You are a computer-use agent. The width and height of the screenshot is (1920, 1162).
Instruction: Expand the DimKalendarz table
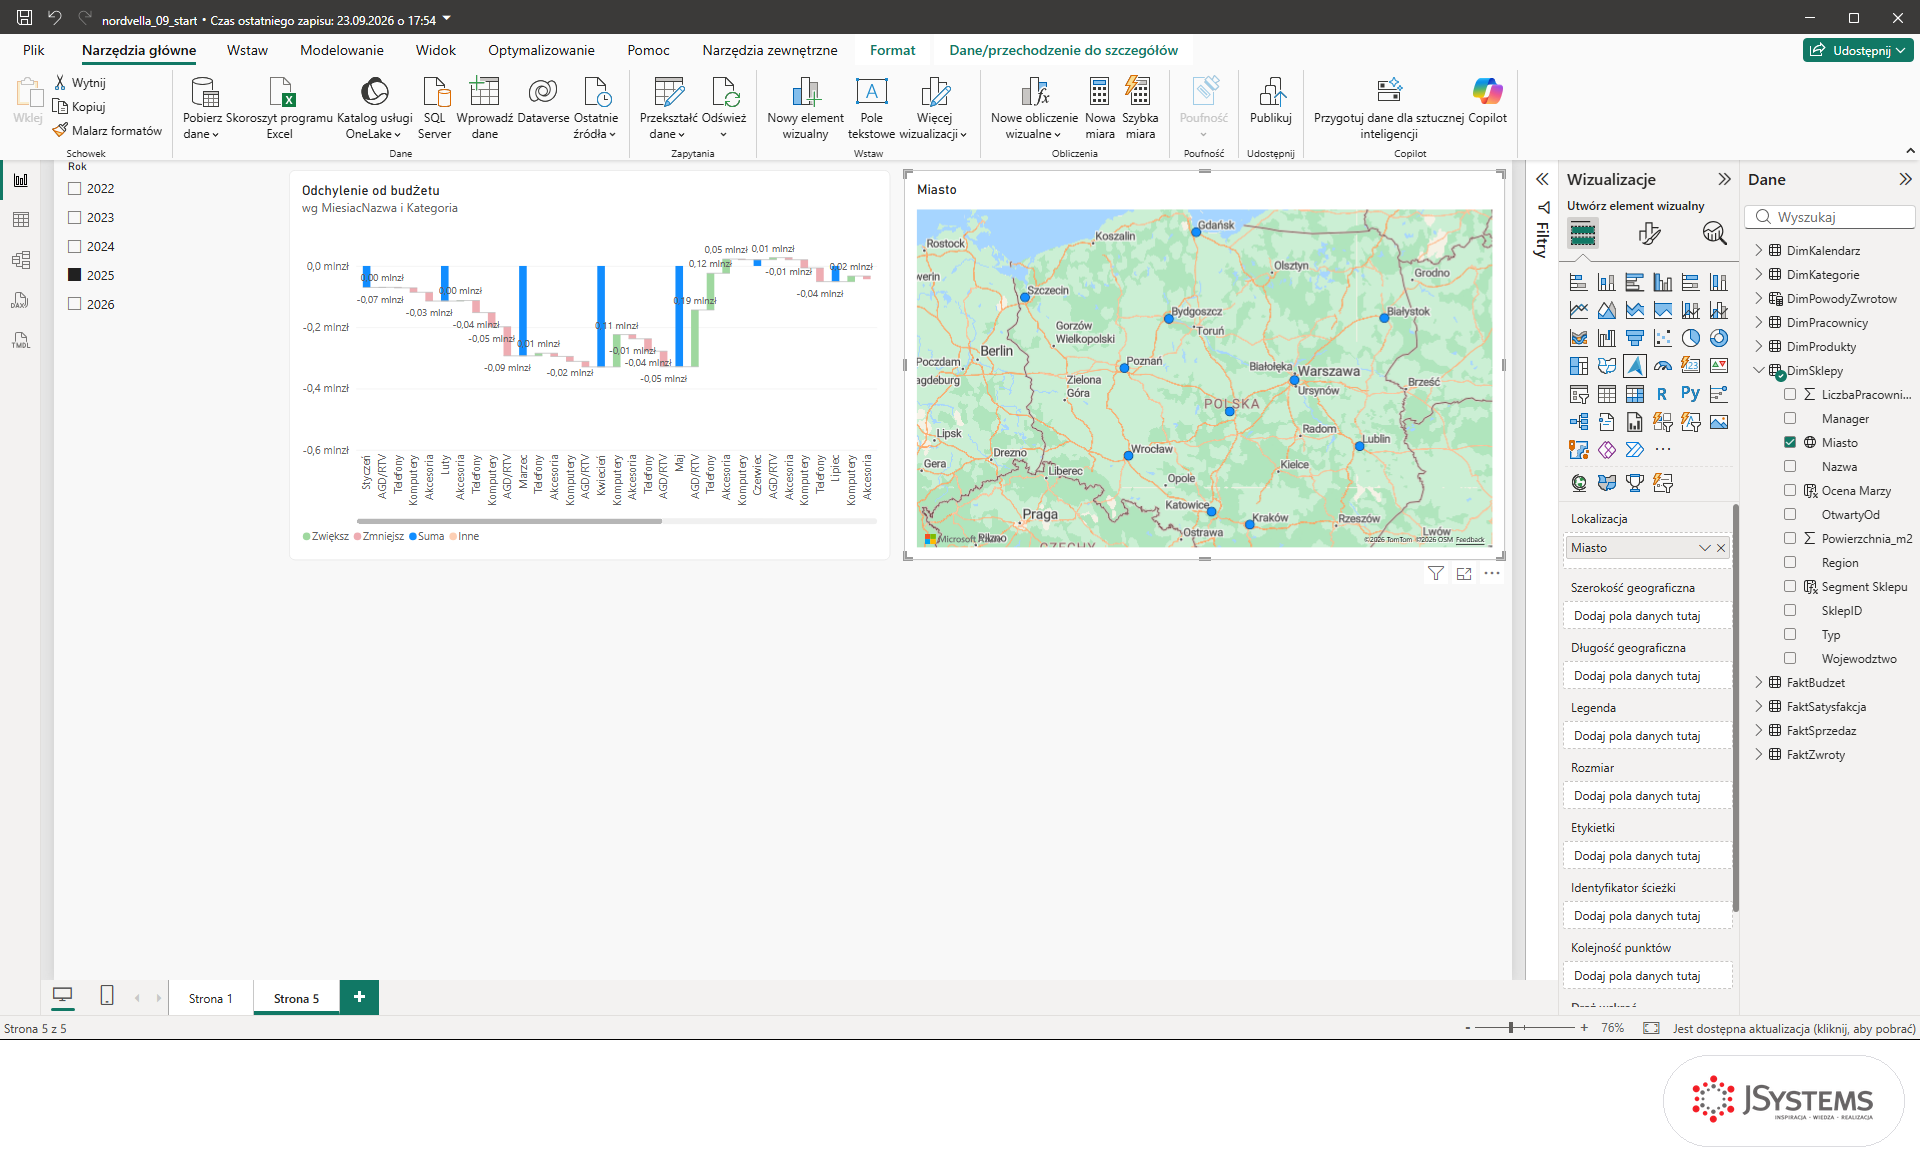1759,250
